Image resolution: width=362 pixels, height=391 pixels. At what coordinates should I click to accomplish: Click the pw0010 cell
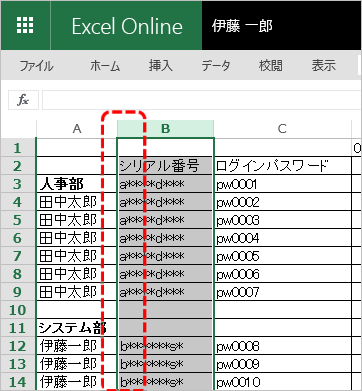[283, 382]
